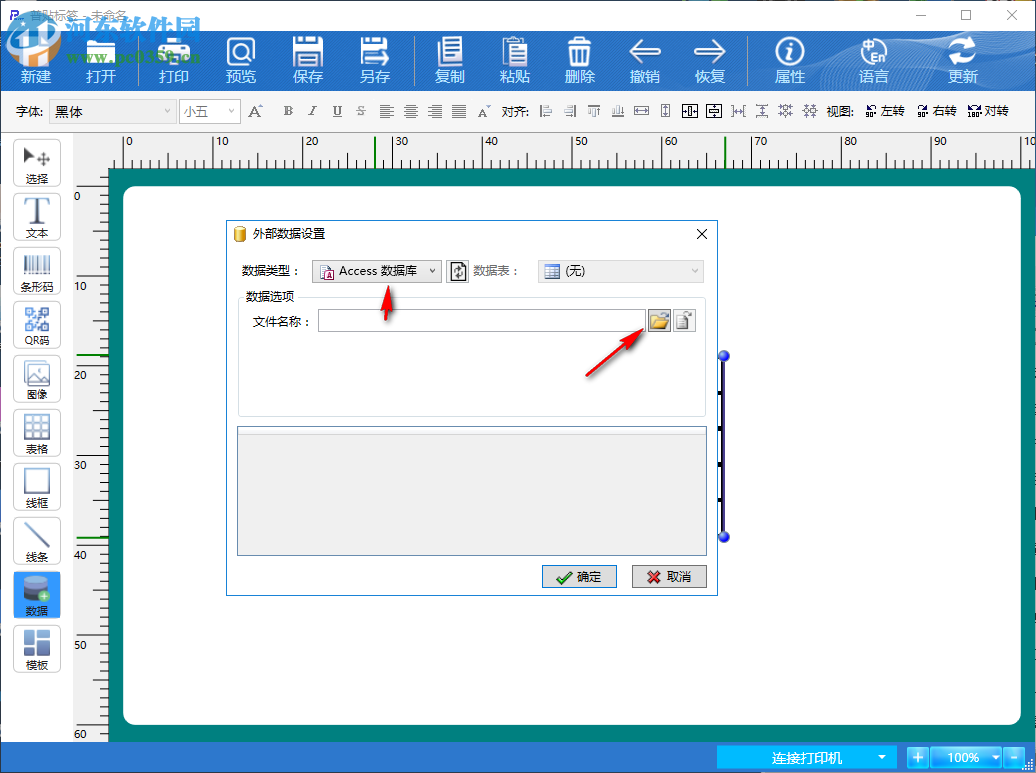Screen dimensions: 1036x773
Task: Undo with the 撤销 arrow
Action: [x=645, y=61]
